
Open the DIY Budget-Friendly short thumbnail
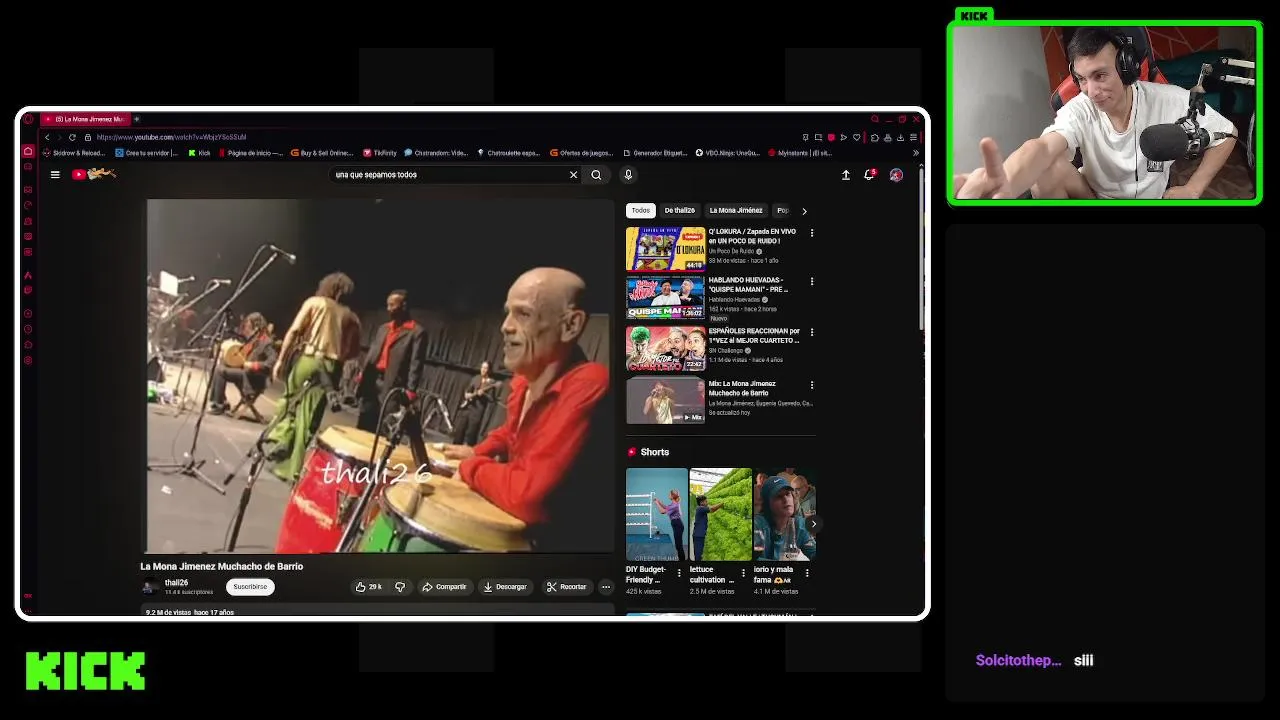657,514
